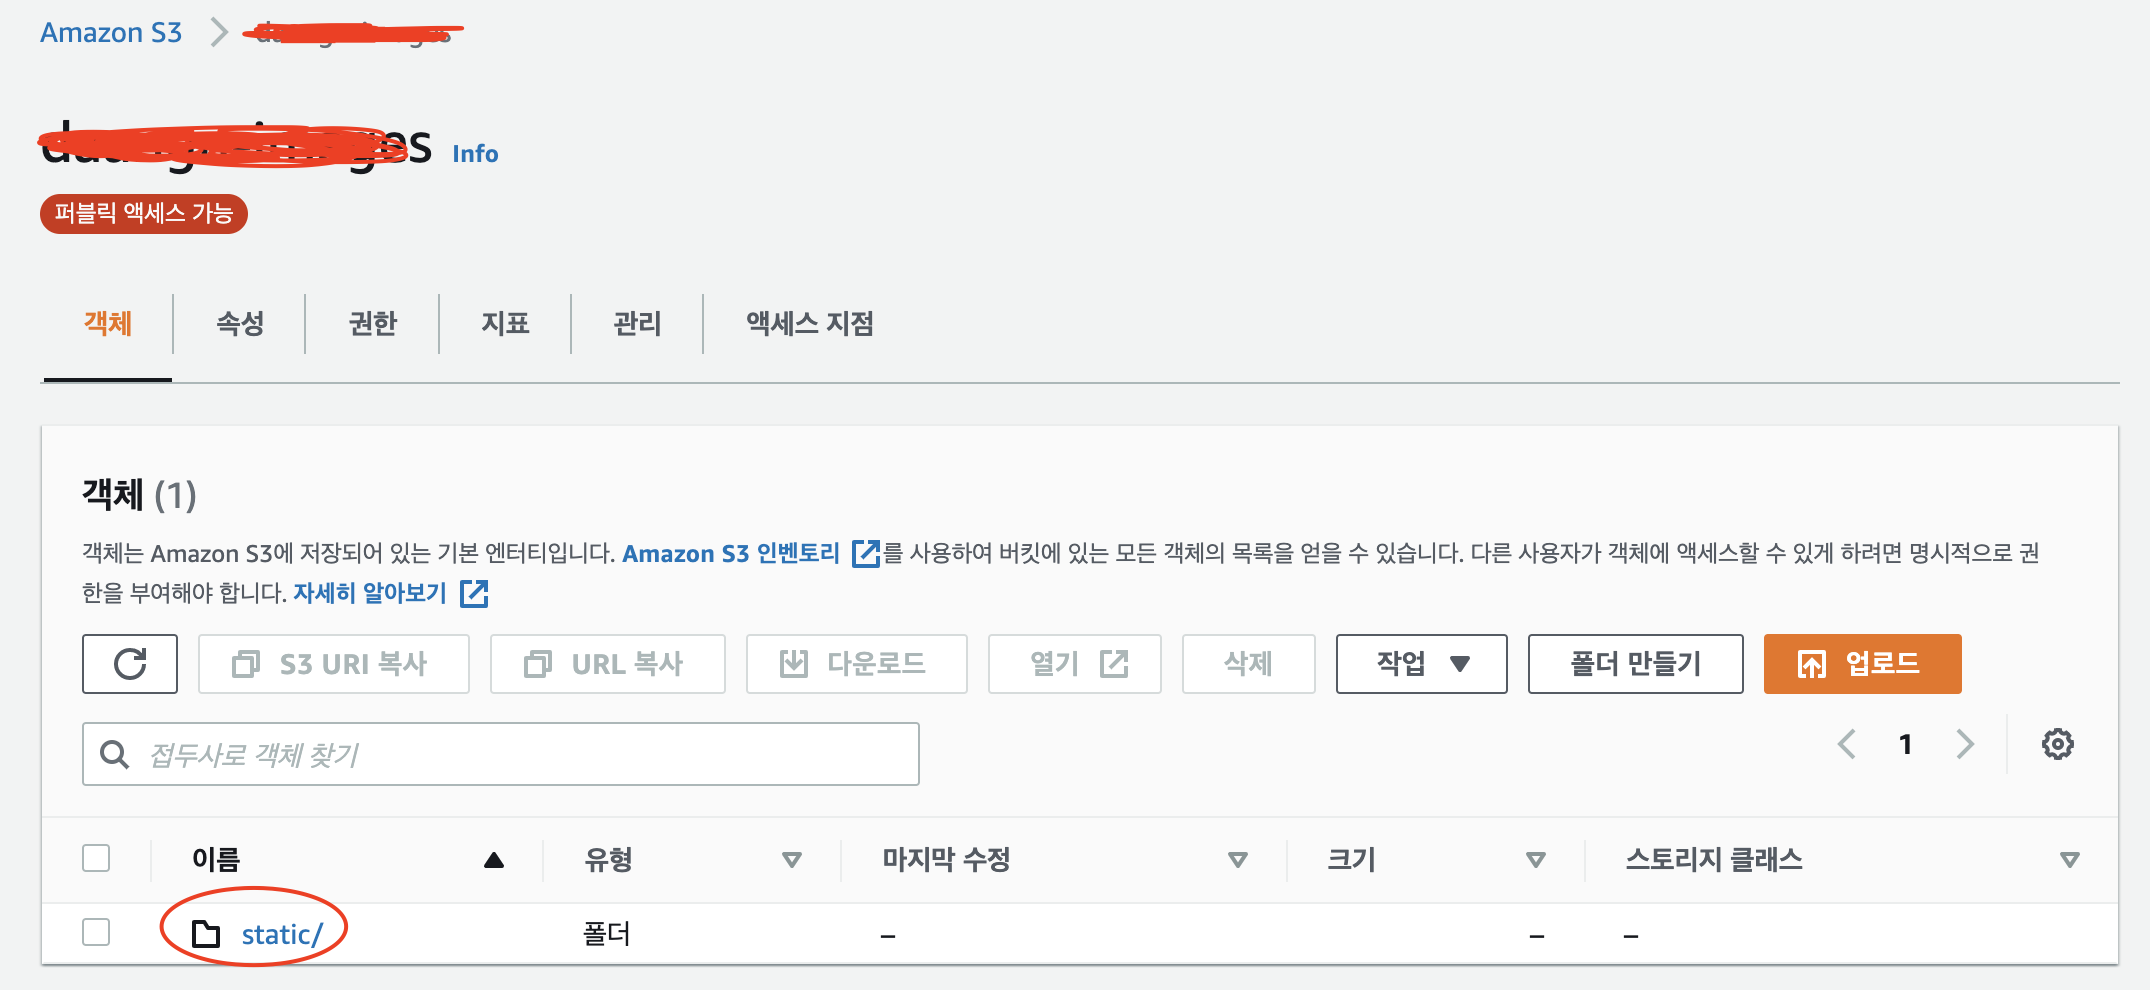2150x990 pixels.
Task: Sort by 마지막 수정 column arrow
Action: [1238, 860]
